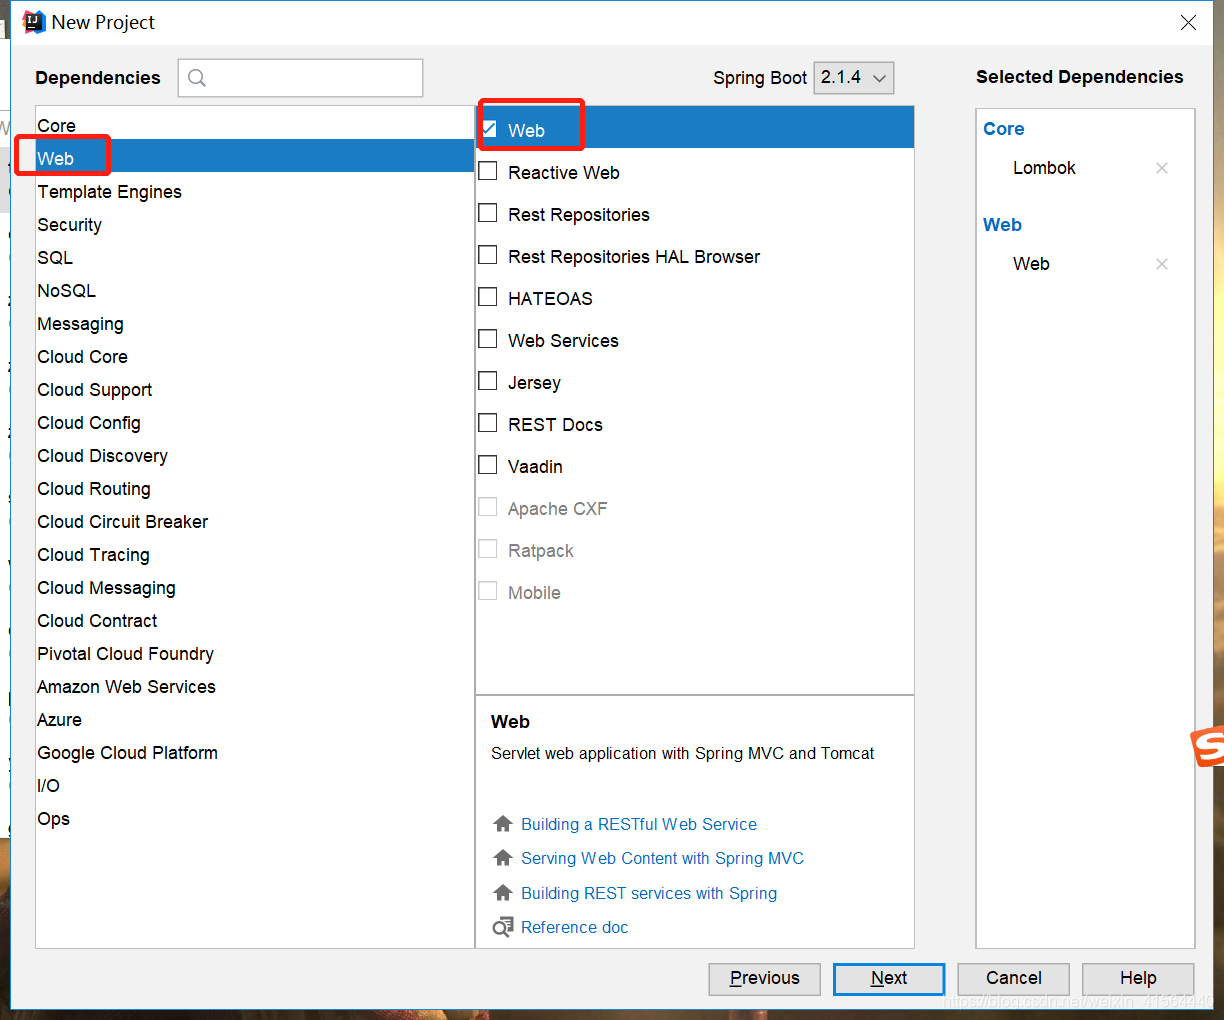Check the Web Services checkbox

point(488,339)
